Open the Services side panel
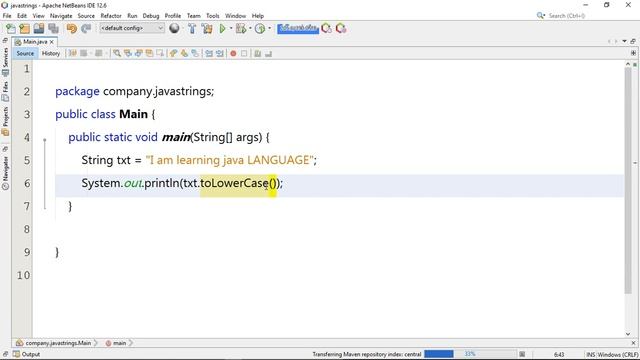640x360 pixels. 5,62
